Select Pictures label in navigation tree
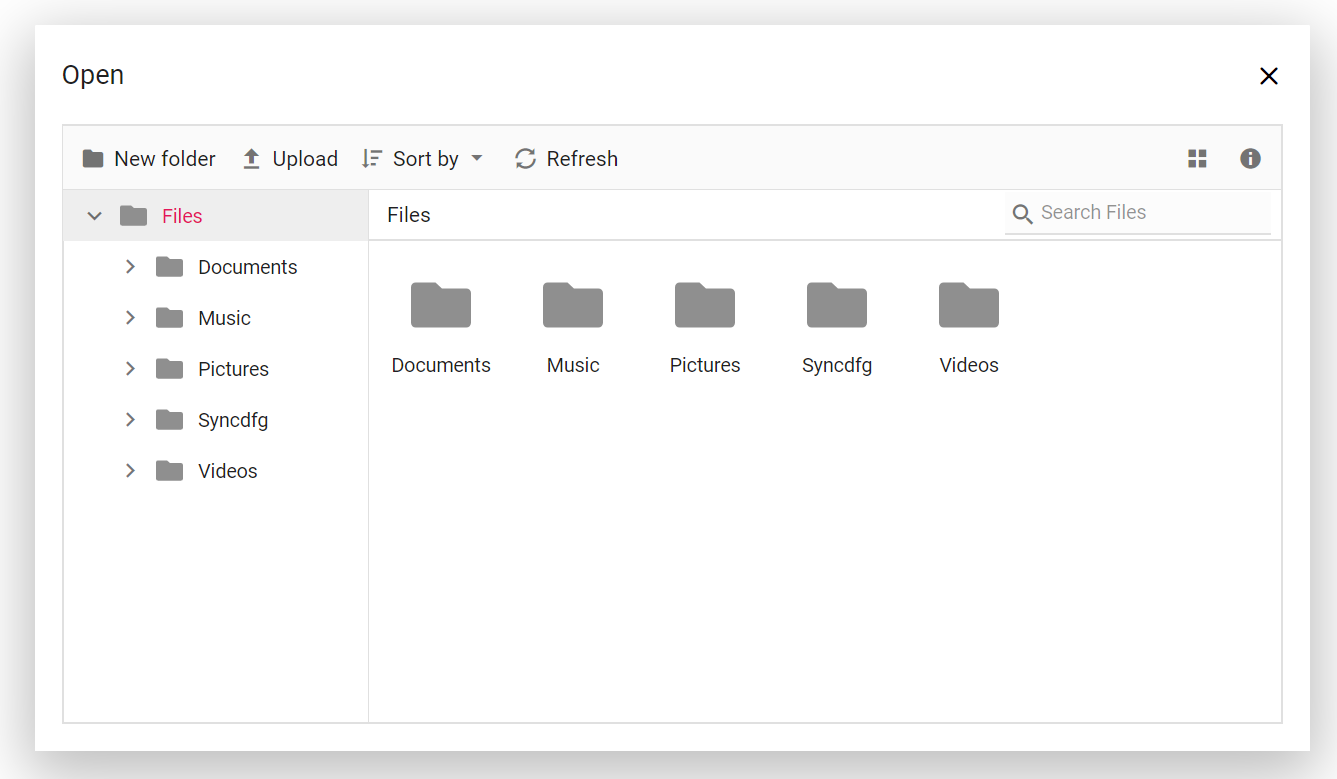The image size is (1337, 779). [x=233, y=369]
